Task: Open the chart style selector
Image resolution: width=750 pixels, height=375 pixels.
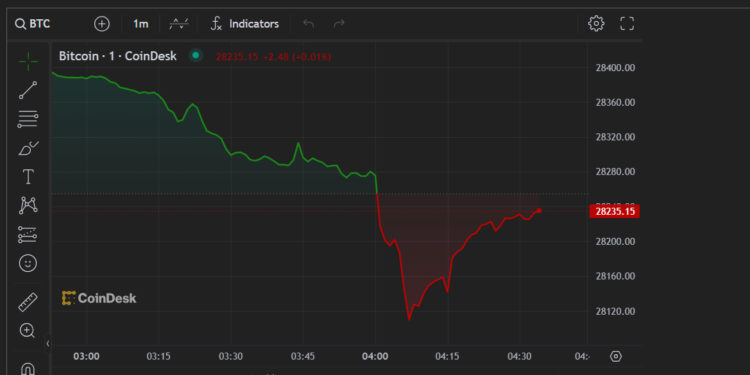Action: pos(179,24)
